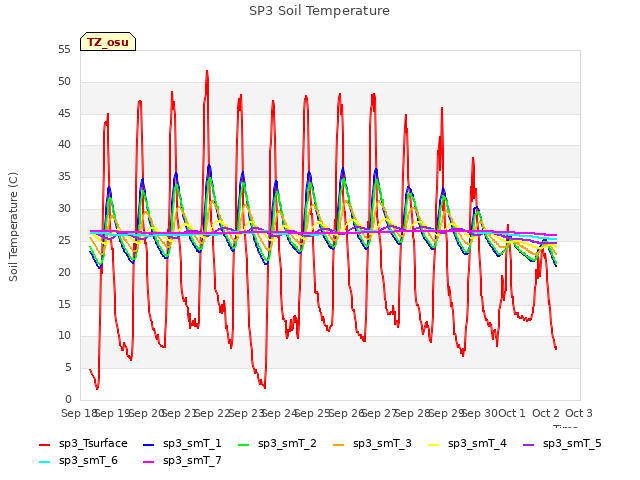
Task: Click the SP3 Soil Temperature chart title
Action: [x=319, y=11]
